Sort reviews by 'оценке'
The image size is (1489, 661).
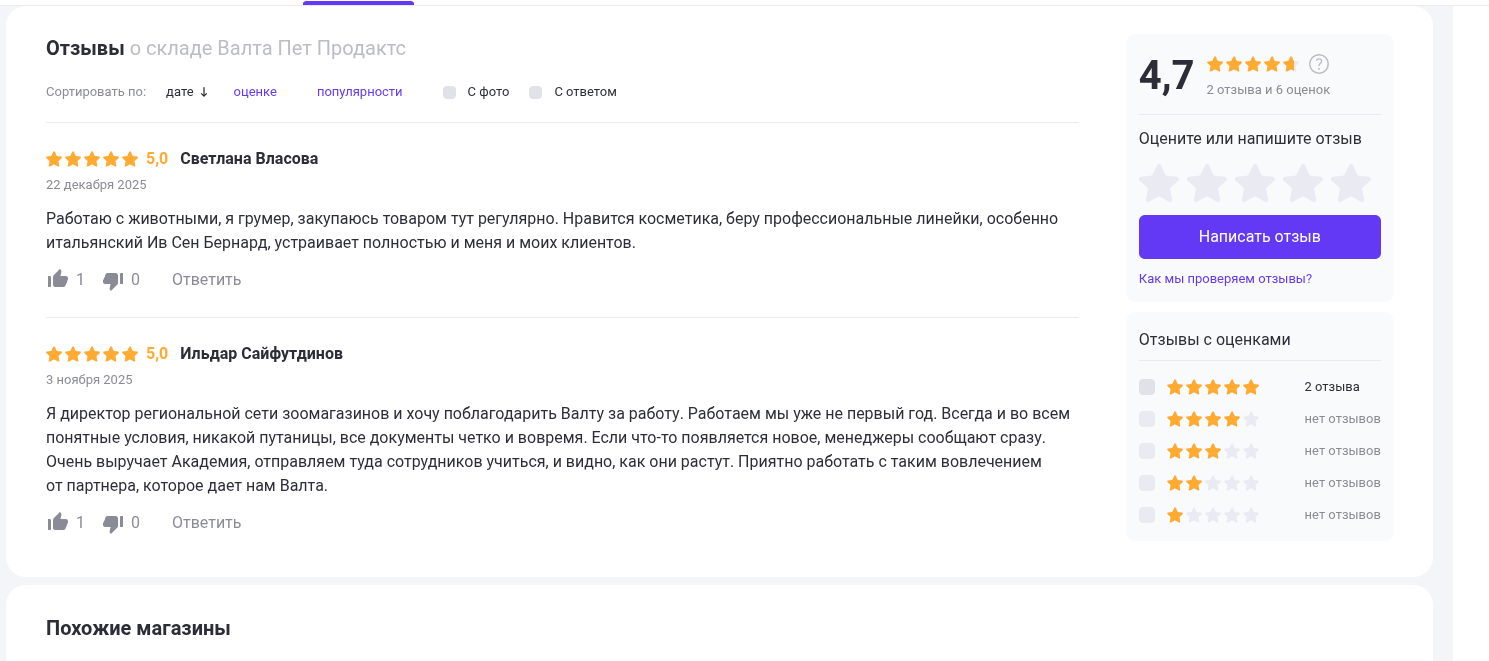click(255, 92)
